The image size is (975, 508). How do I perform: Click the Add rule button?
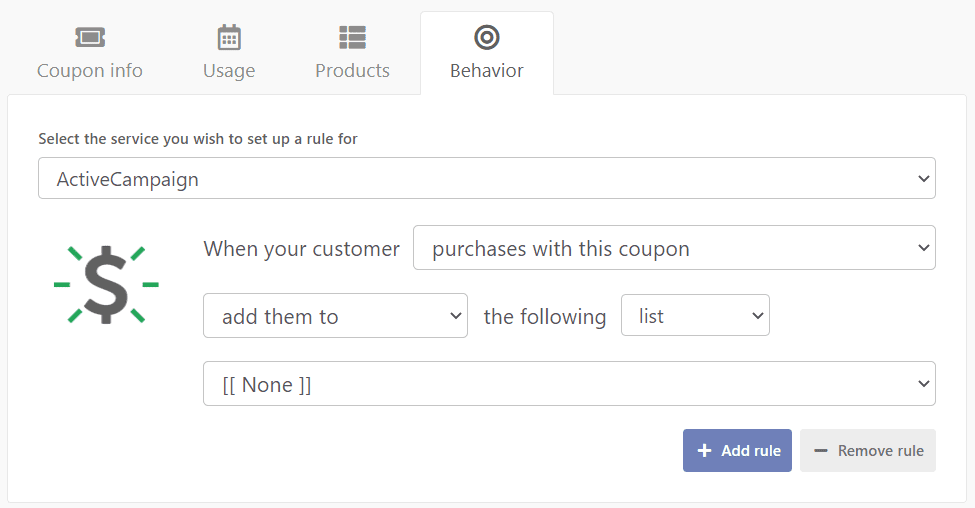point(737,450)
